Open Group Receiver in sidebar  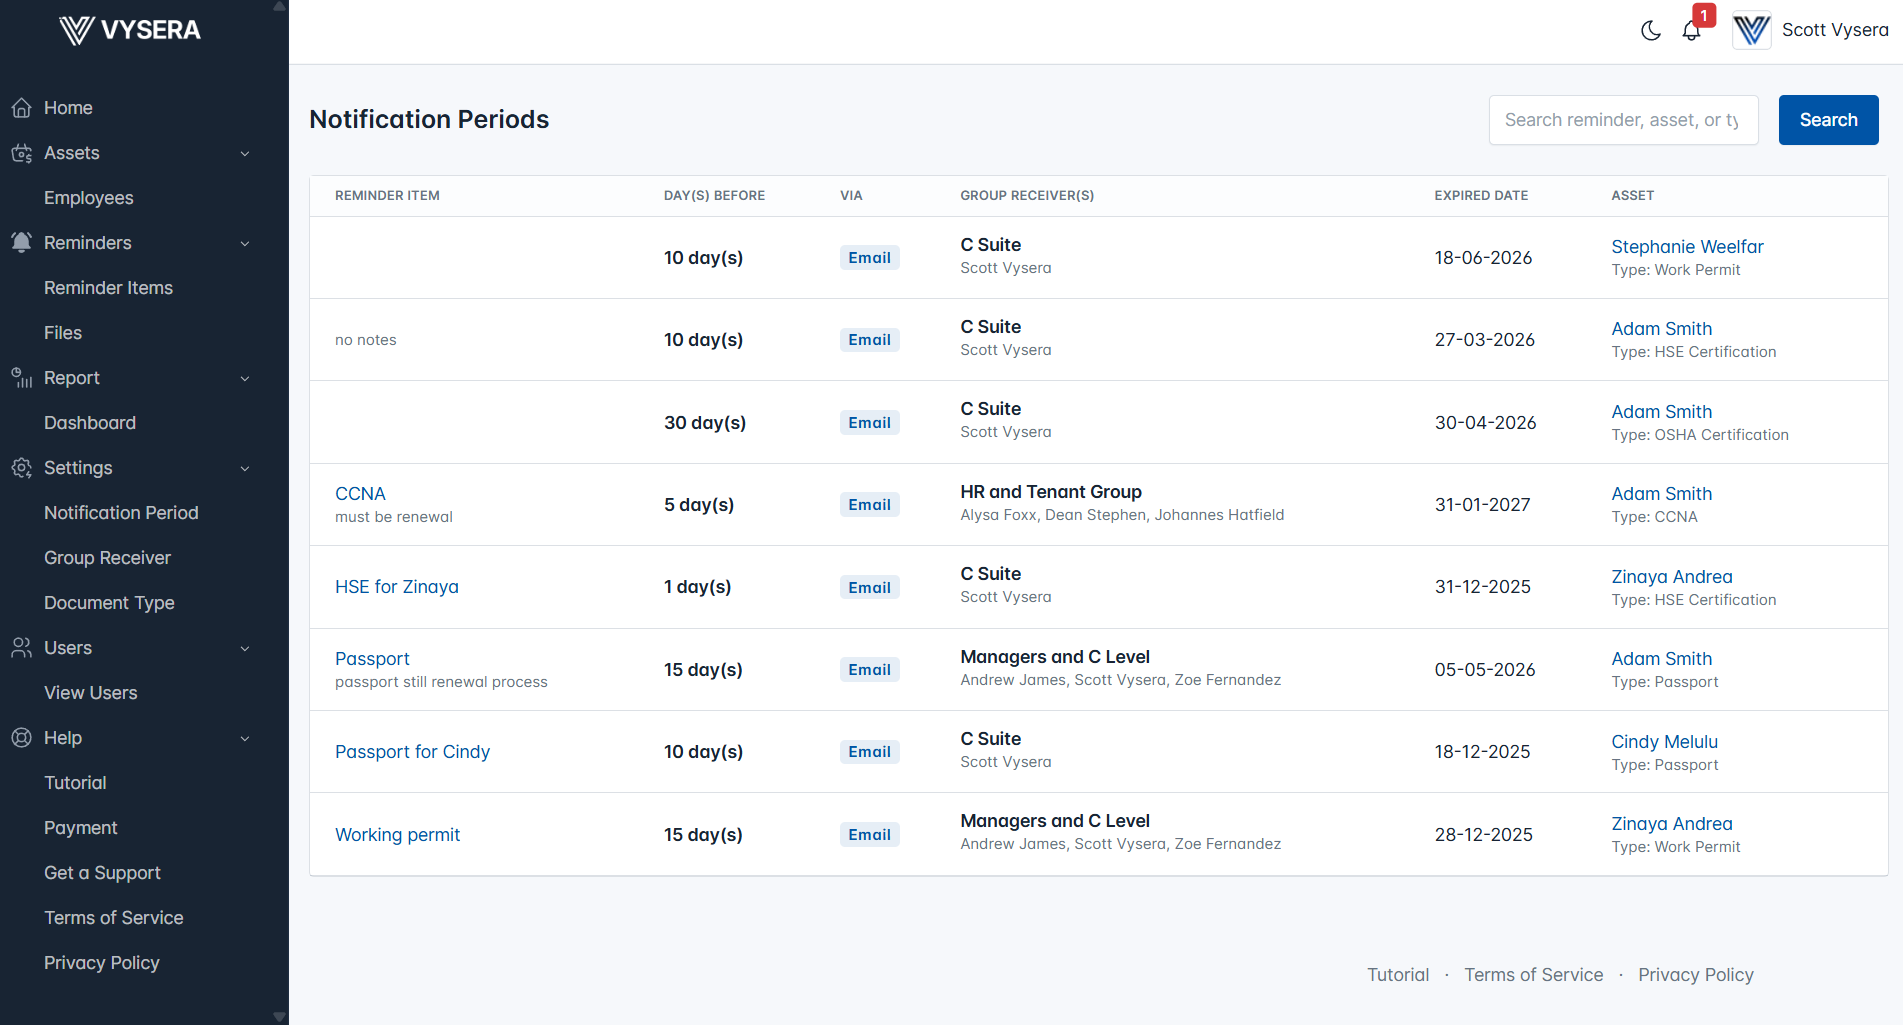(107, 558)
